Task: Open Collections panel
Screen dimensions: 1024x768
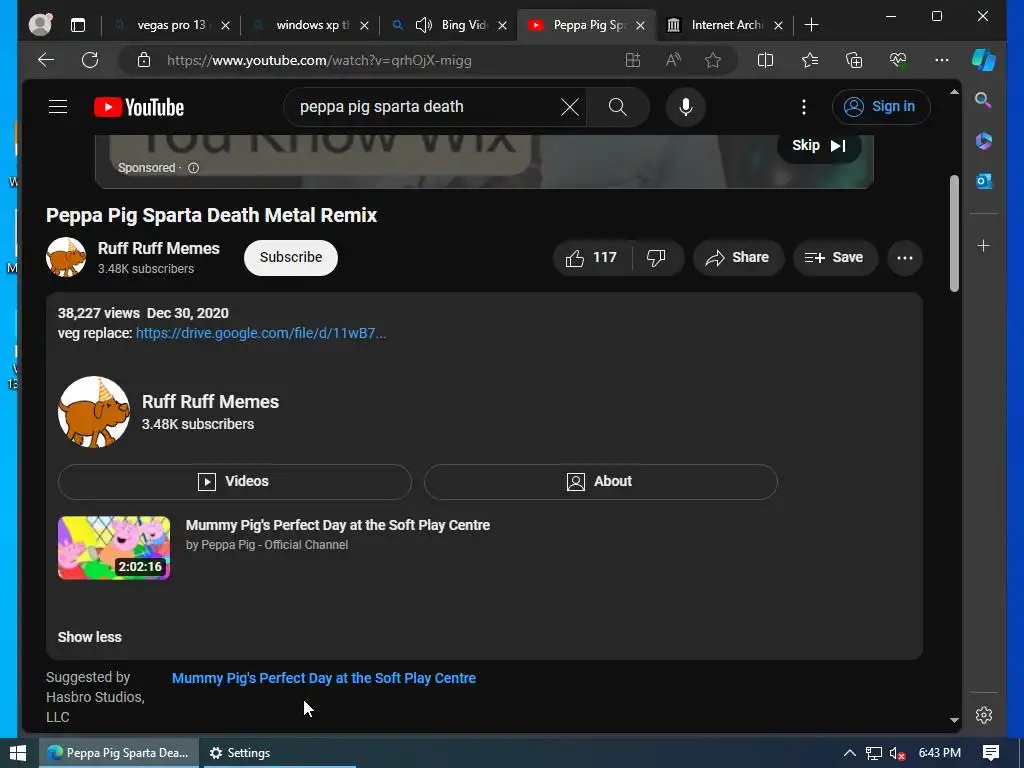Action: tap(854, 60)
